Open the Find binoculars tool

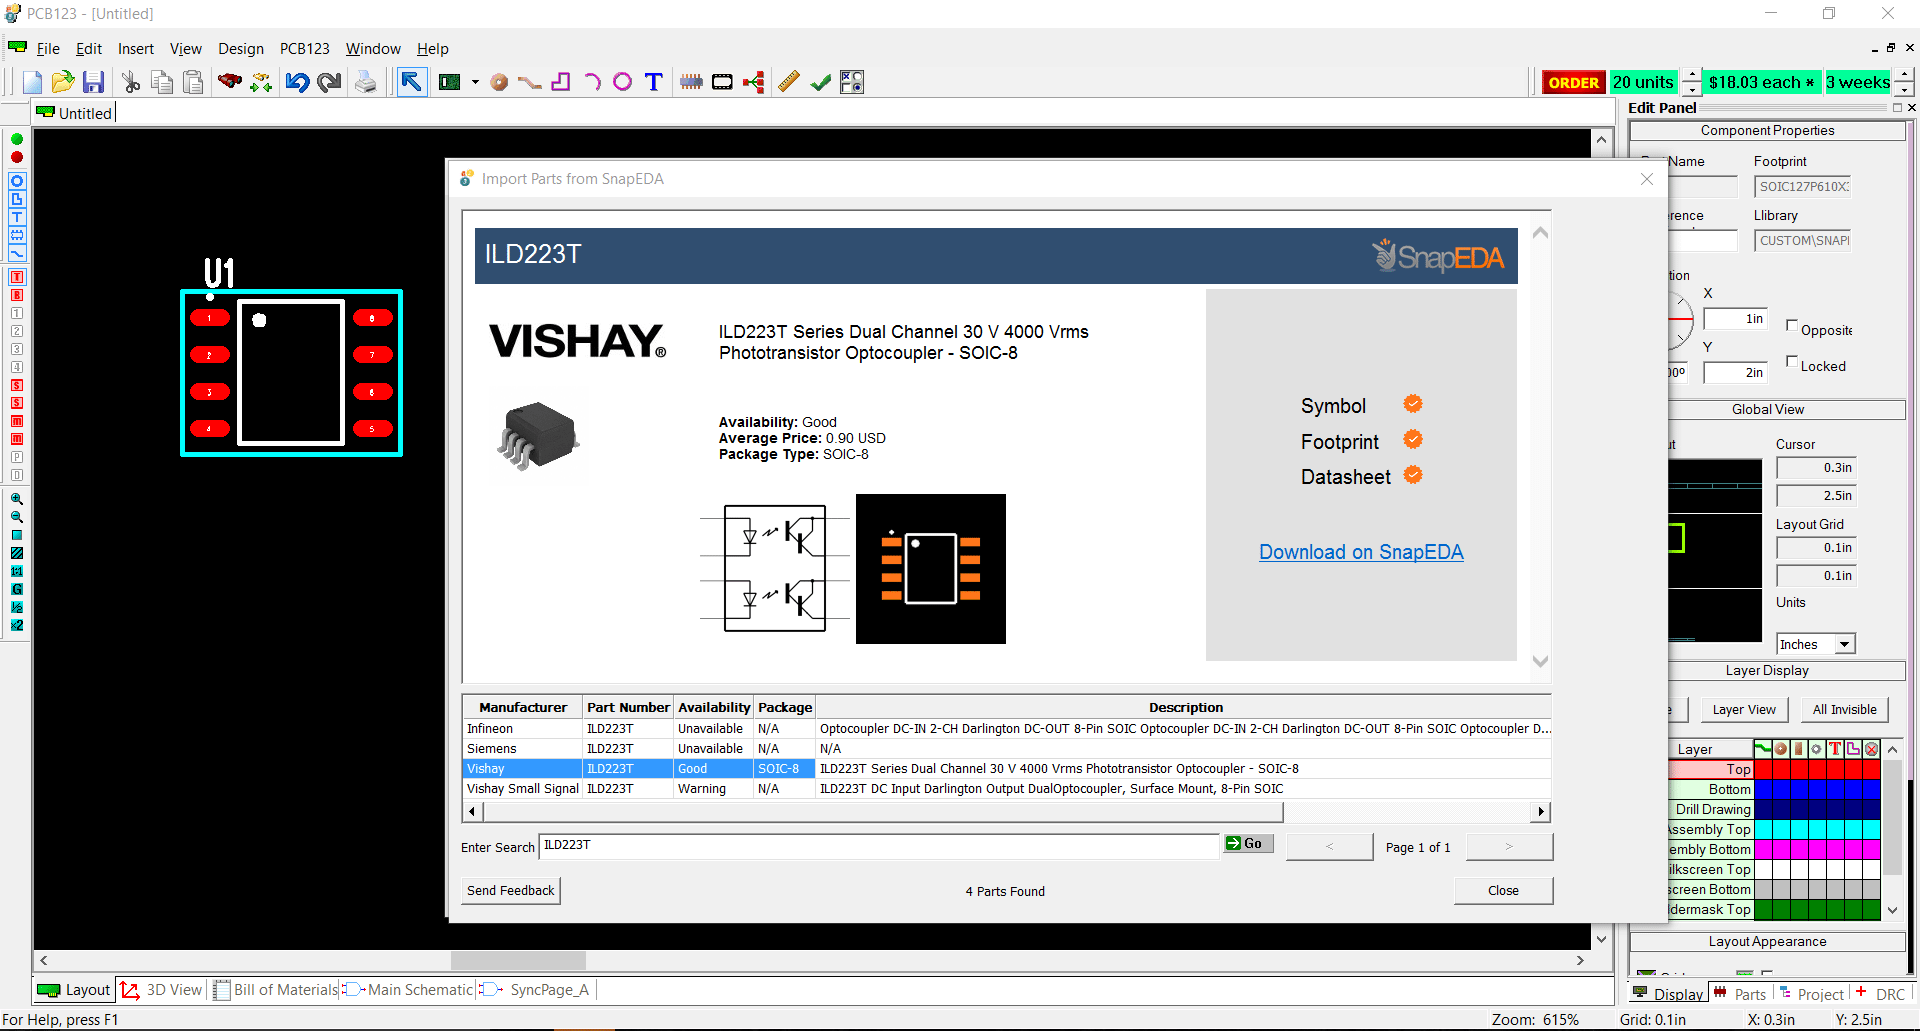tap(230, 81)
